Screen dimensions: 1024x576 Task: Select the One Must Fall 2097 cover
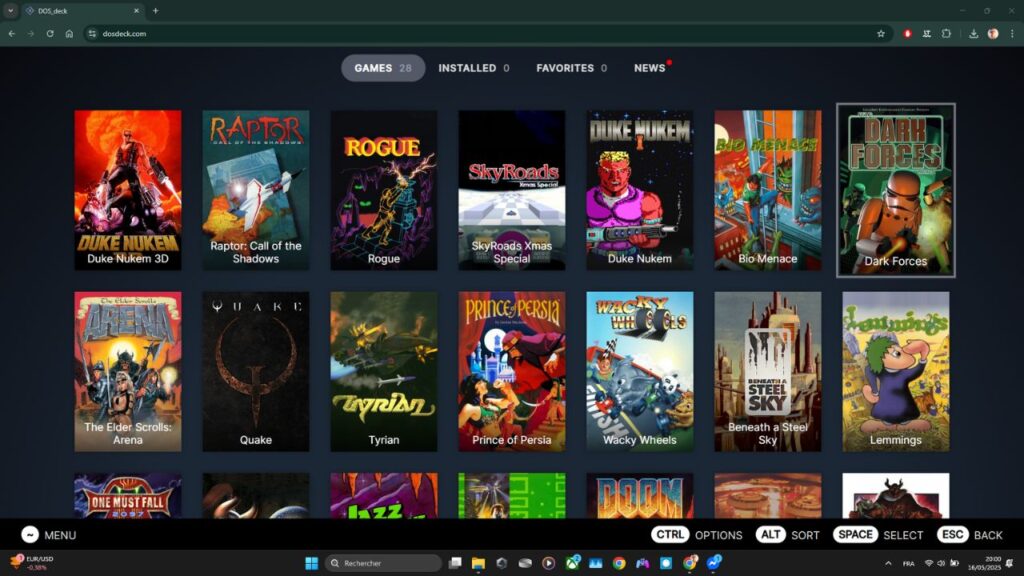128,496
